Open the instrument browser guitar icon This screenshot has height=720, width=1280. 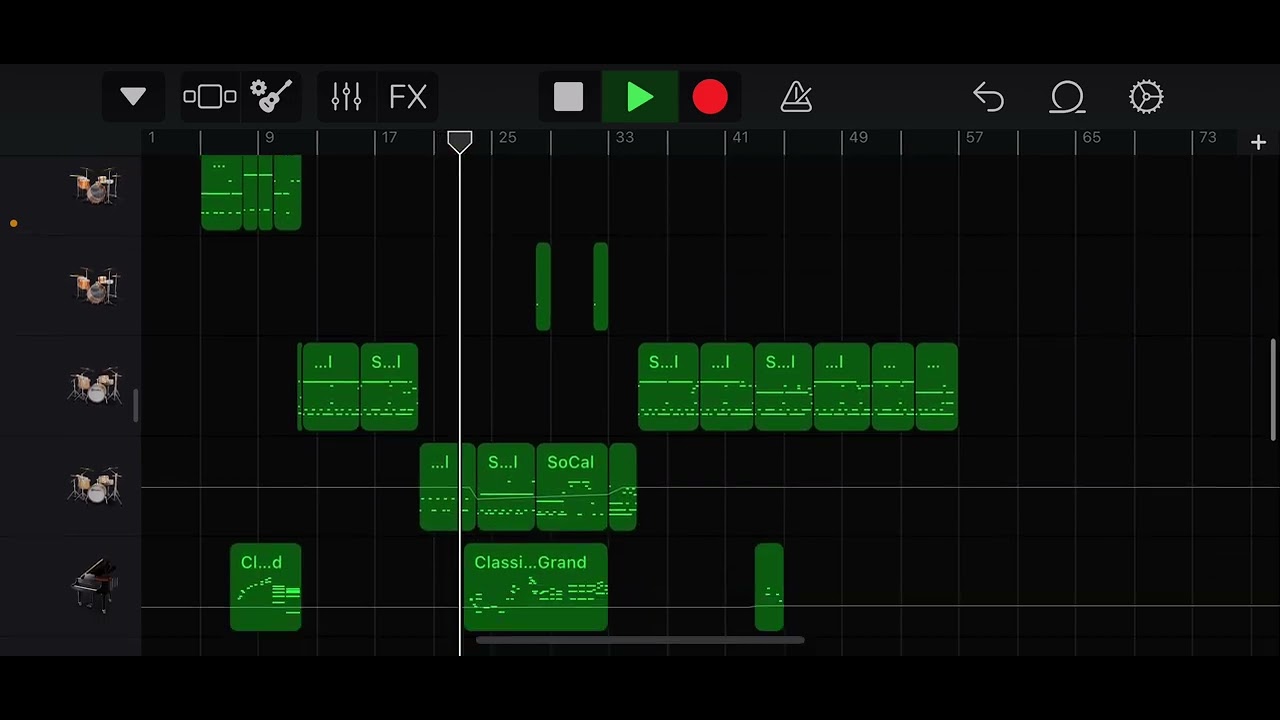270,96
